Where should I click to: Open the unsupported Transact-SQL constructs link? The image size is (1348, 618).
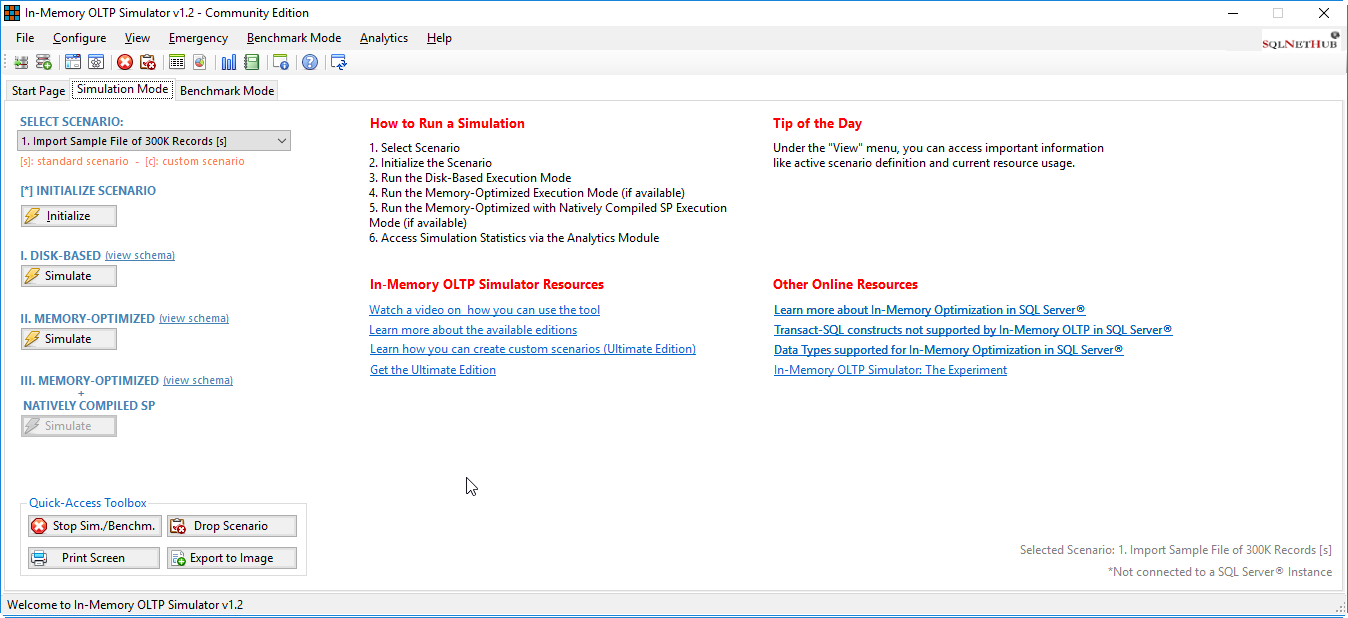click(973, 330)
